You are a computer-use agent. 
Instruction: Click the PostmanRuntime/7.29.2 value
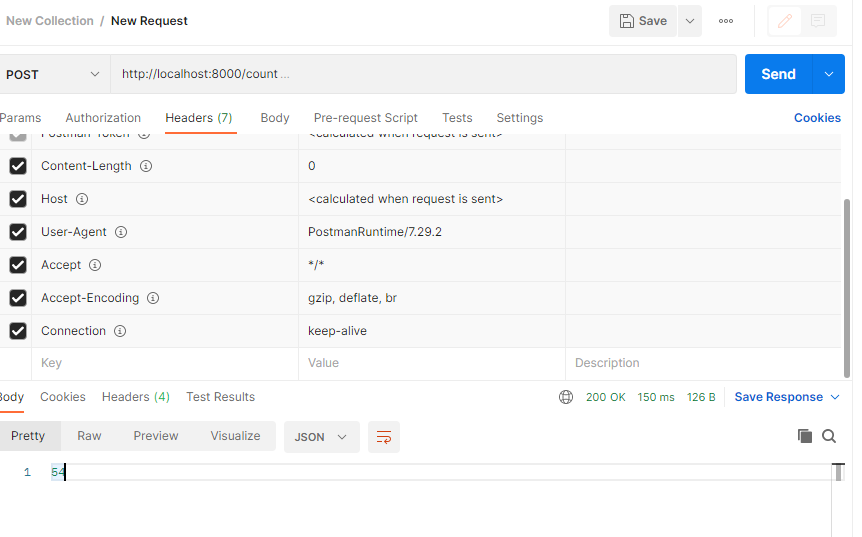pyautogui.click(x=374, y=232)
